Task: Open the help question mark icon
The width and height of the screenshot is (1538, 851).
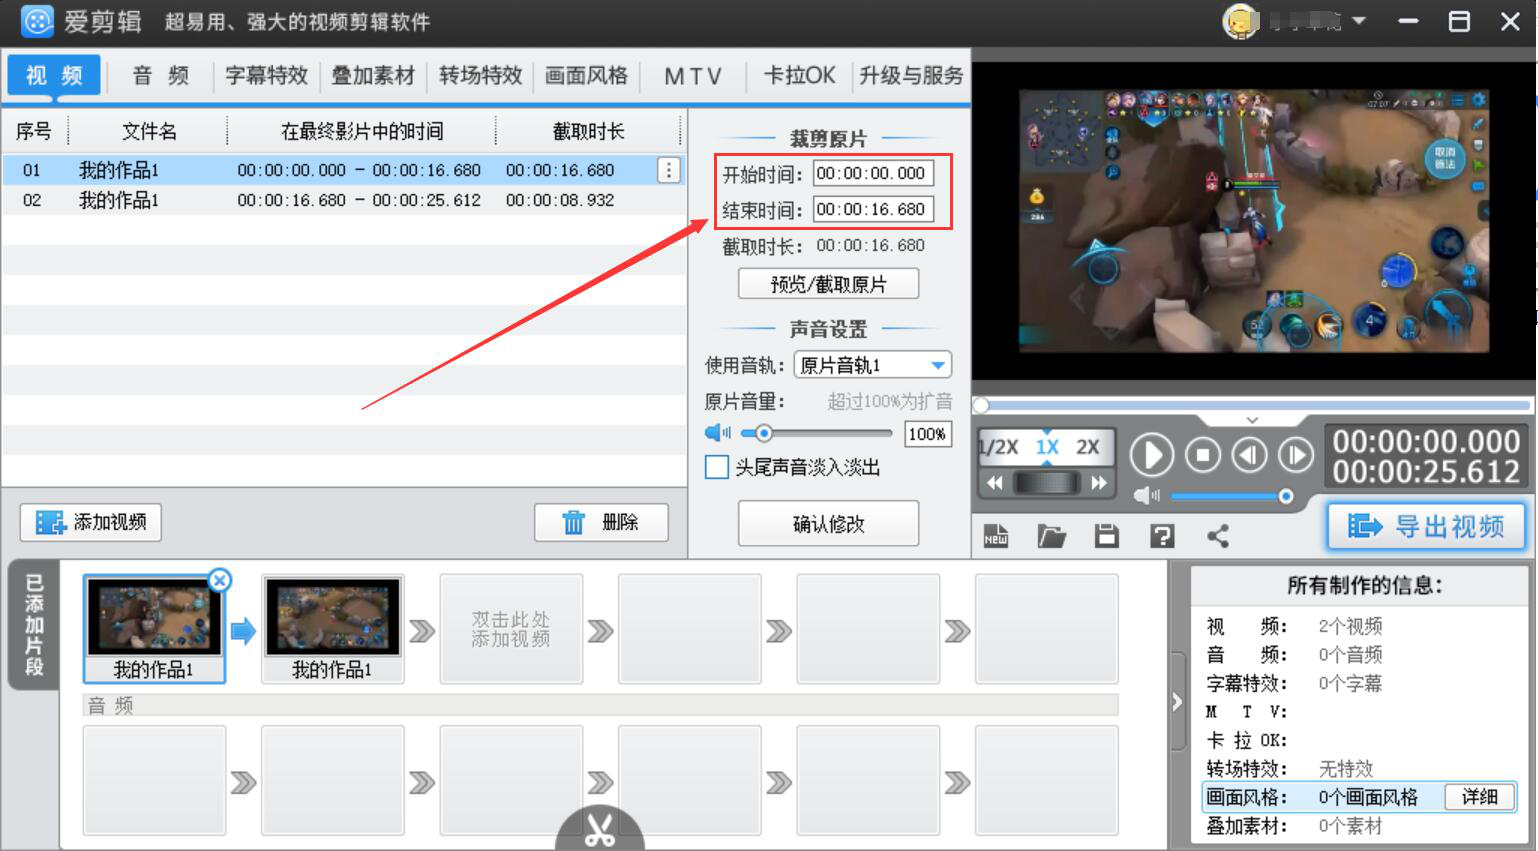Action: pos(1162,536)
